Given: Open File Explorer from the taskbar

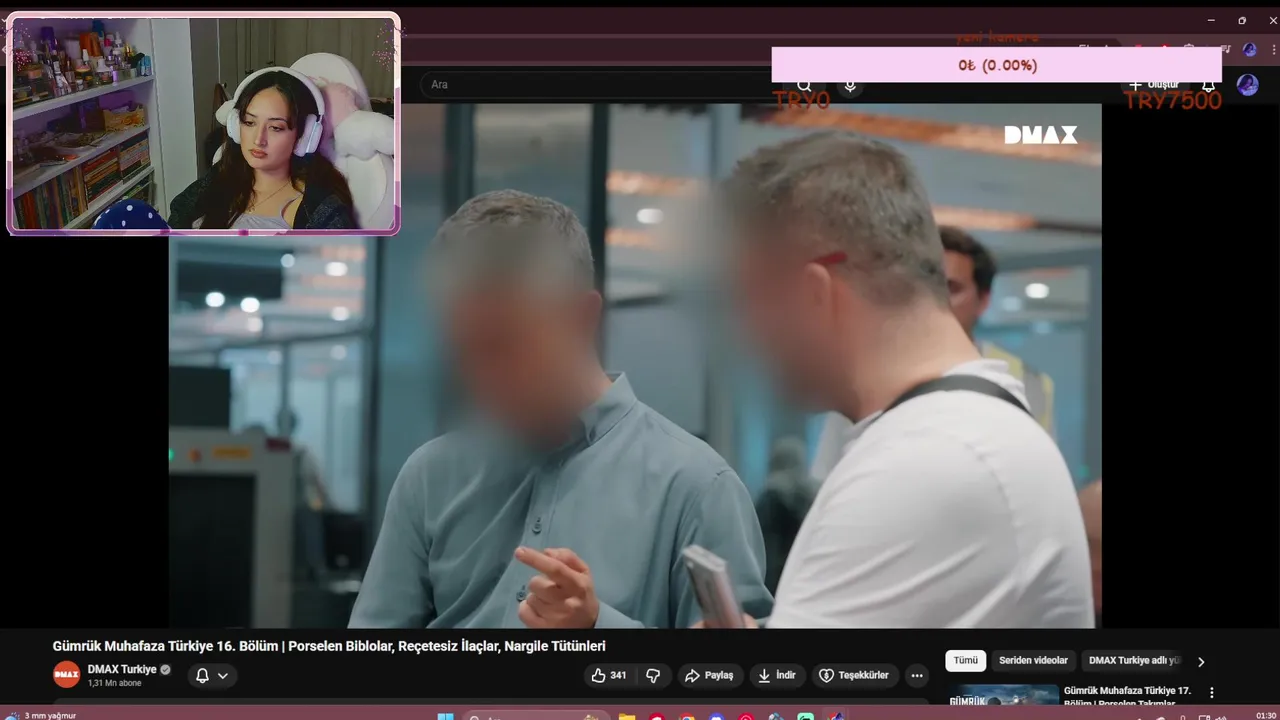Looking at the screenshot, I should click(627, 716).
